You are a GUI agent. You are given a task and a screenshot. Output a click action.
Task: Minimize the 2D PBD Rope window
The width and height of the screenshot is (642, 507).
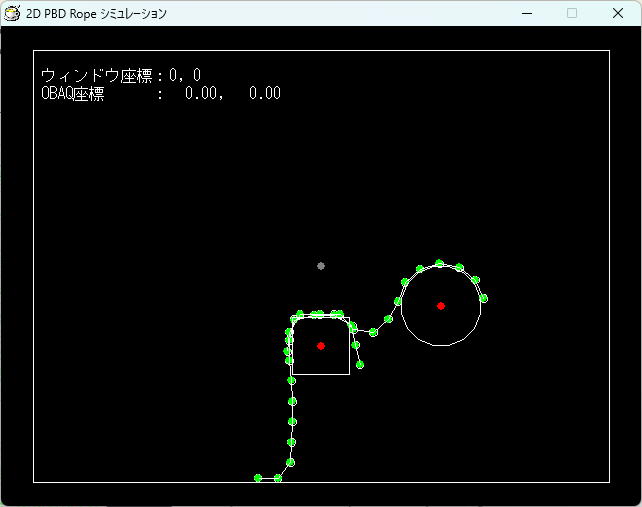527,14
